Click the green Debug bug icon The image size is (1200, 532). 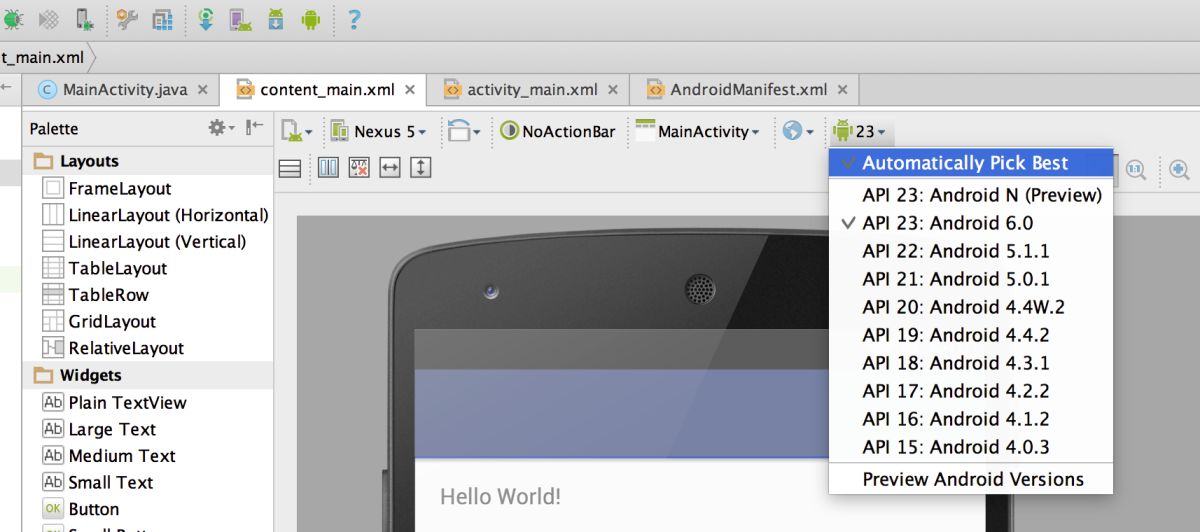tap(13, 18)
